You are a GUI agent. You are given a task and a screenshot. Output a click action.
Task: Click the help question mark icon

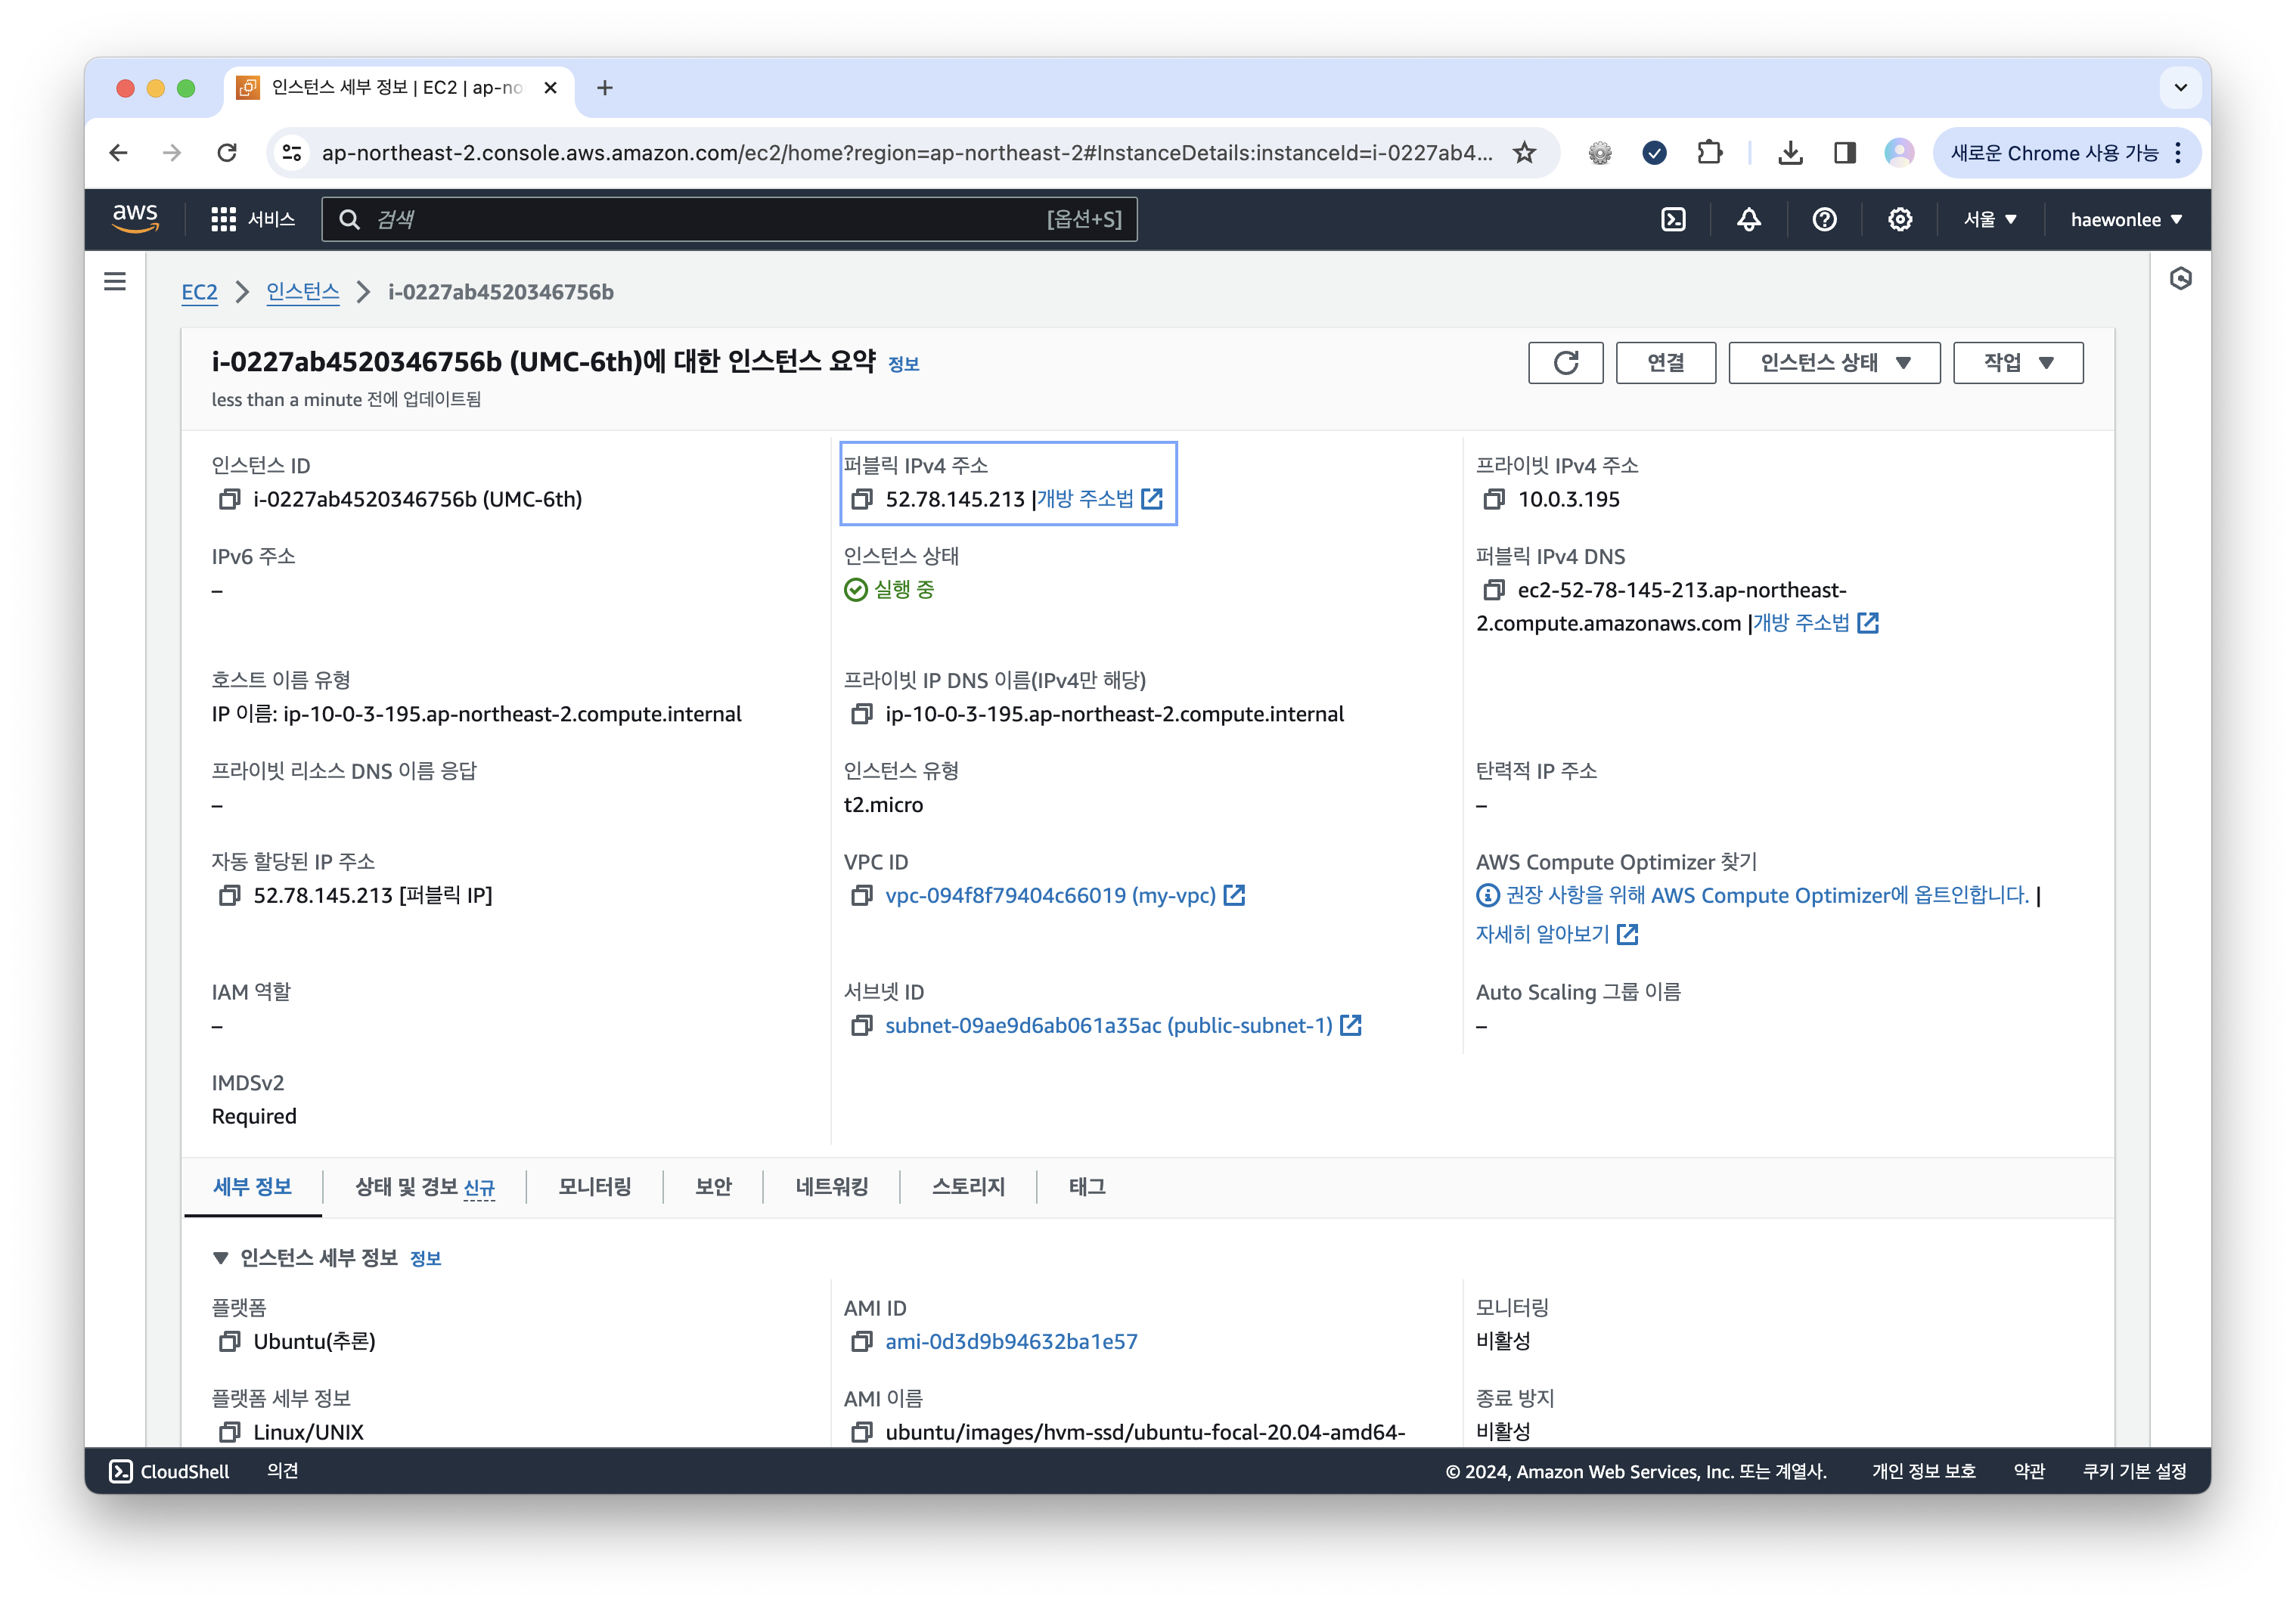pos(1824,219)
